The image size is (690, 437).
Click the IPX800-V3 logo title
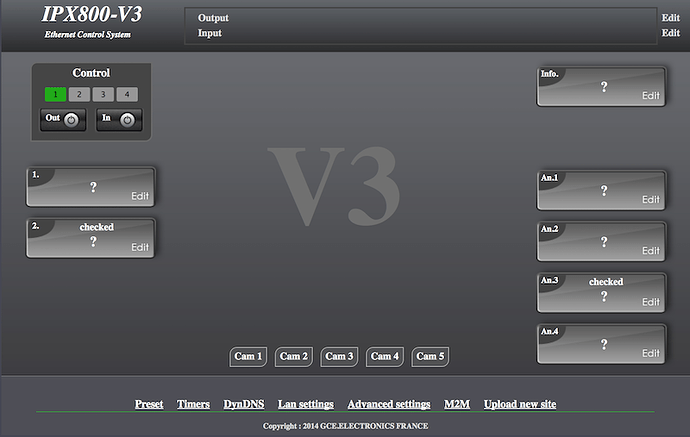[x=92, y=15]
